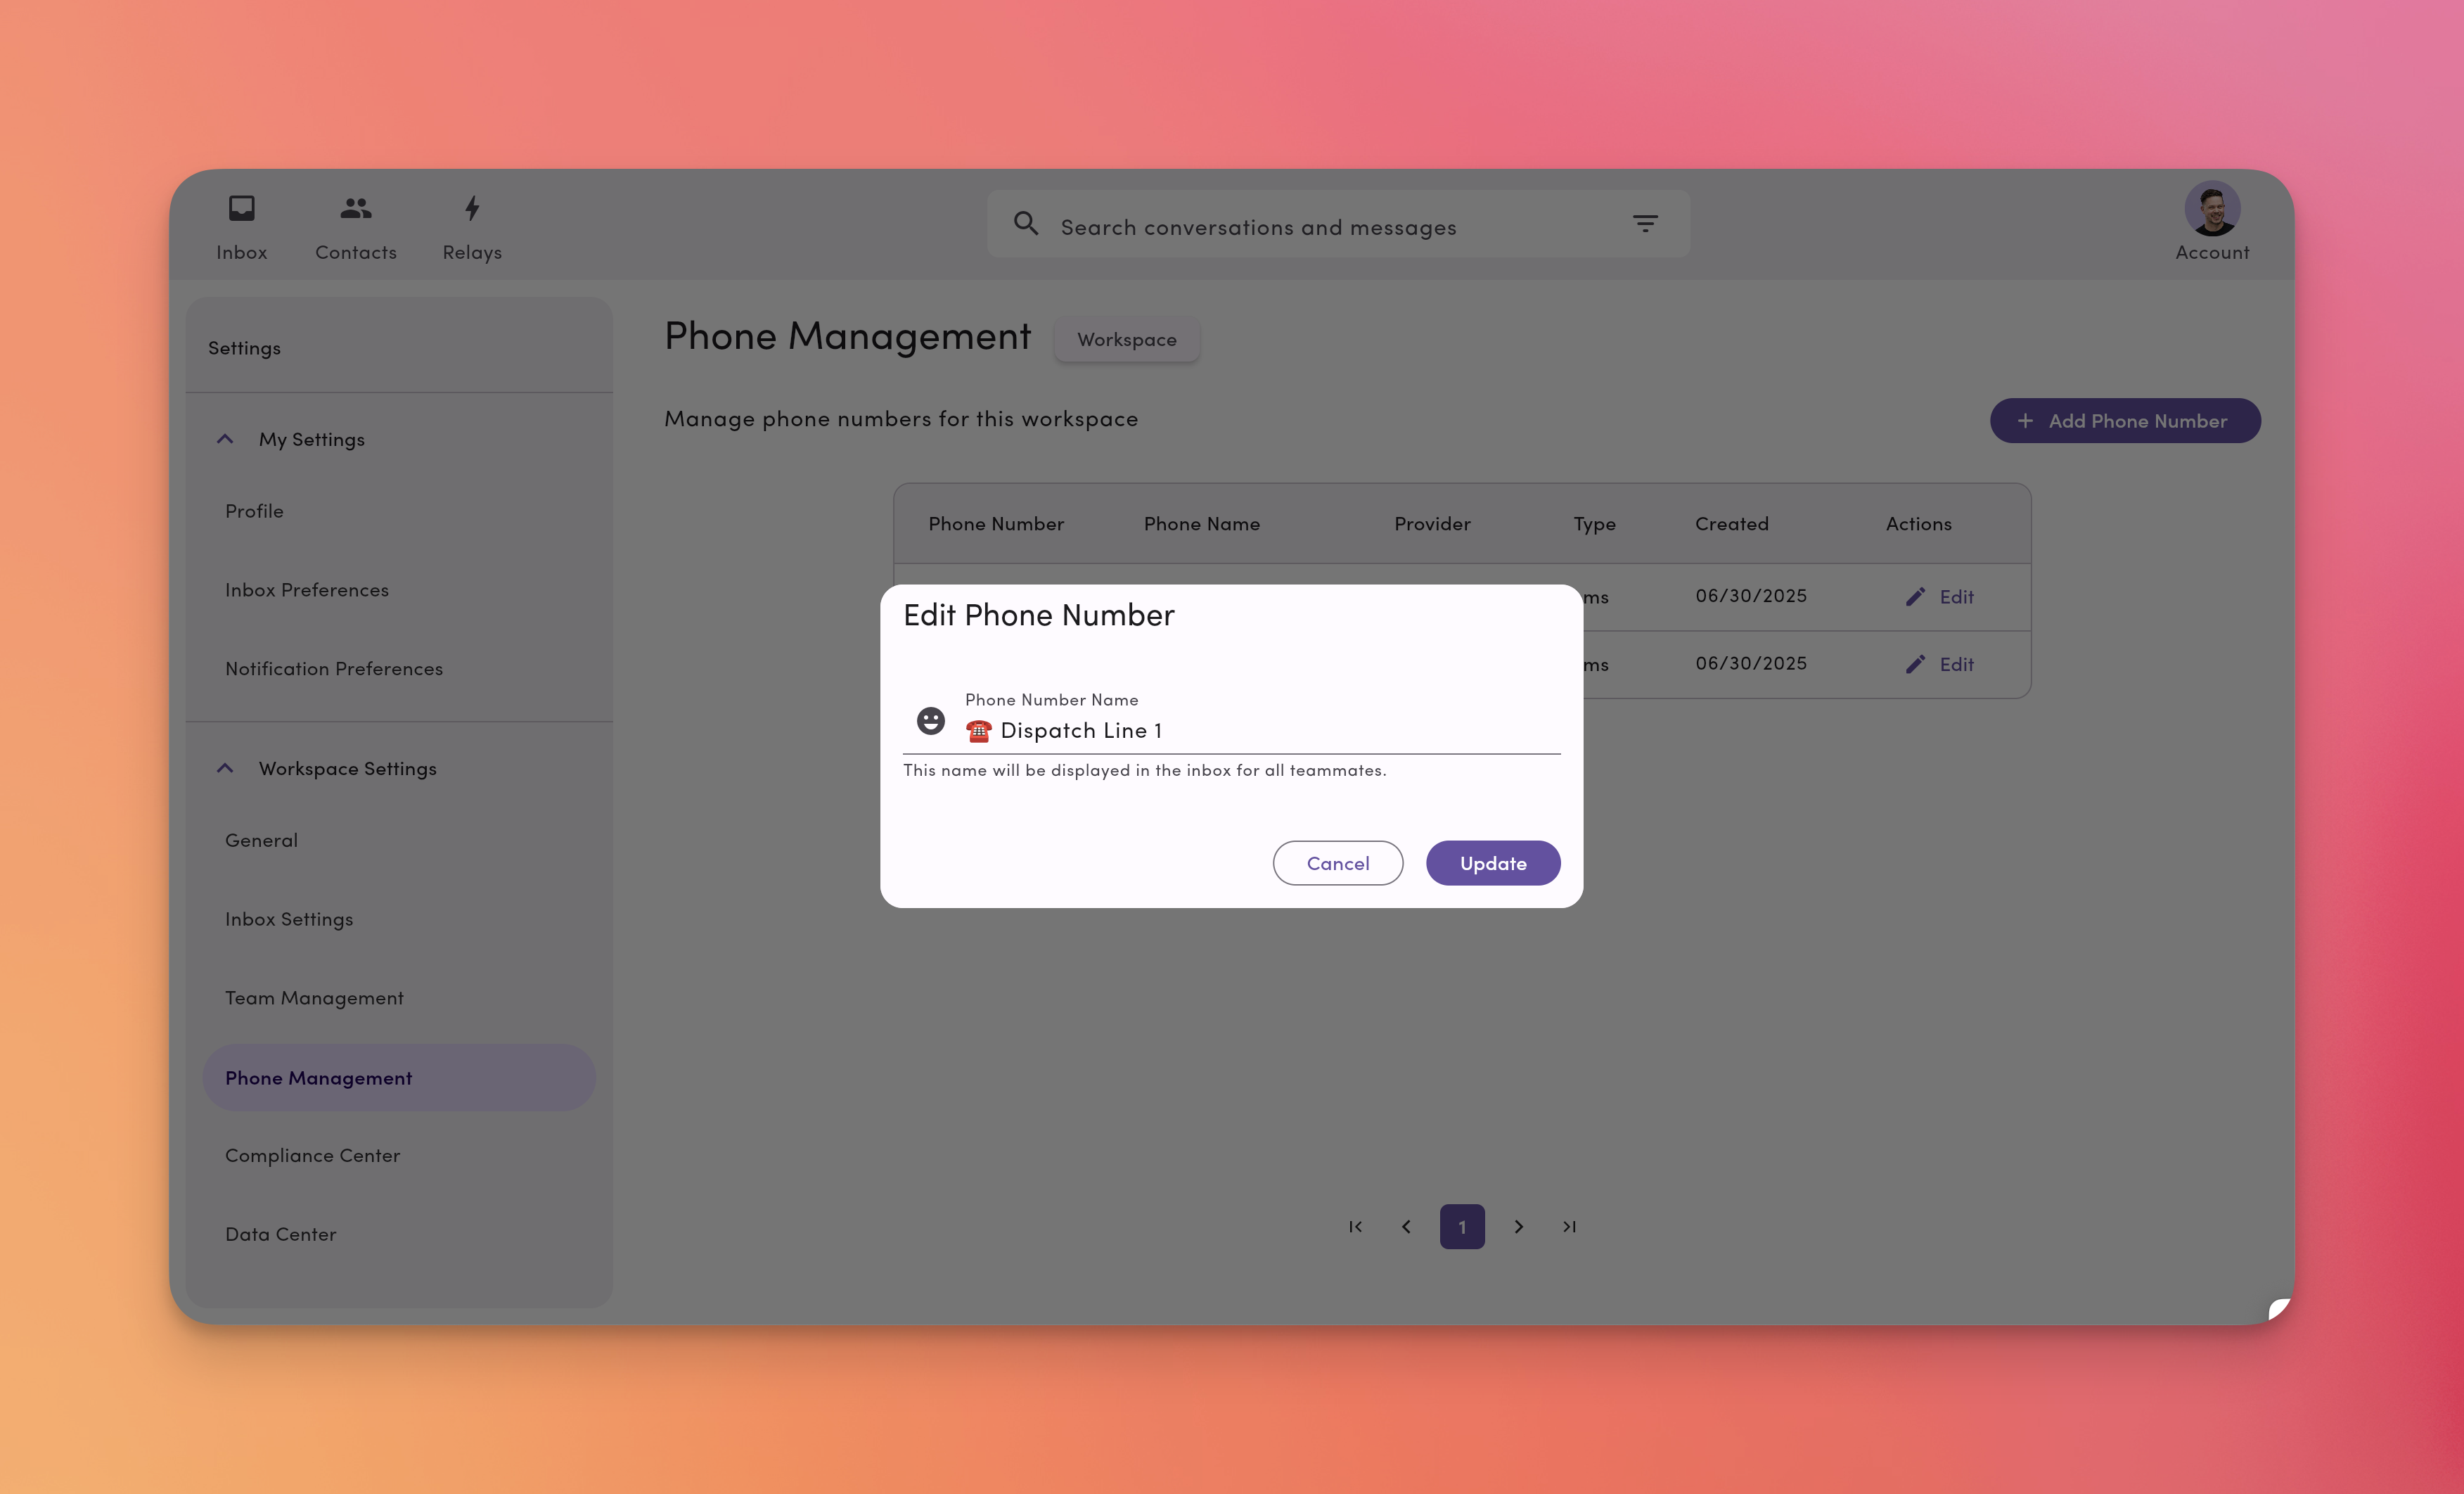The height and width of the screenshot is (1494, 2464).
Task: Click Add Phone Number button
Action: 2124,421
